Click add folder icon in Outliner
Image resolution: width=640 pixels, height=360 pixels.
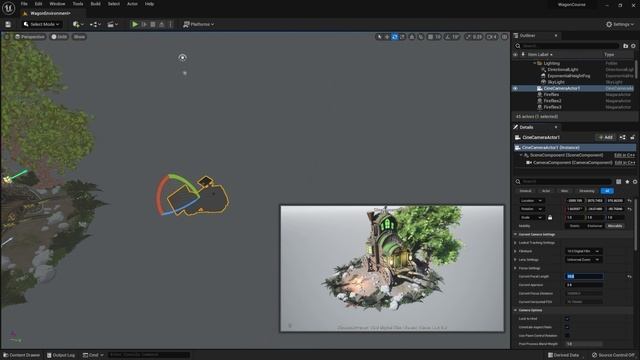pos(625,46)
